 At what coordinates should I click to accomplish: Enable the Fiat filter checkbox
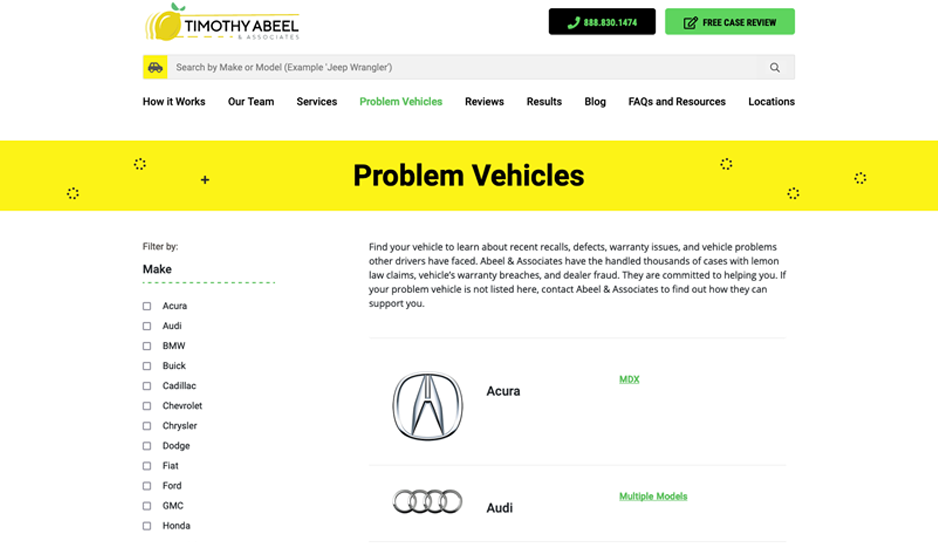coord(147,466)
